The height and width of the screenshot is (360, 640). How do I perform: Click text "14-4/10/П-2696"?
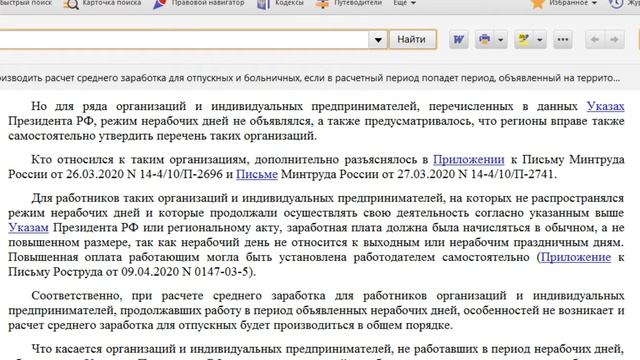(181, 174)
